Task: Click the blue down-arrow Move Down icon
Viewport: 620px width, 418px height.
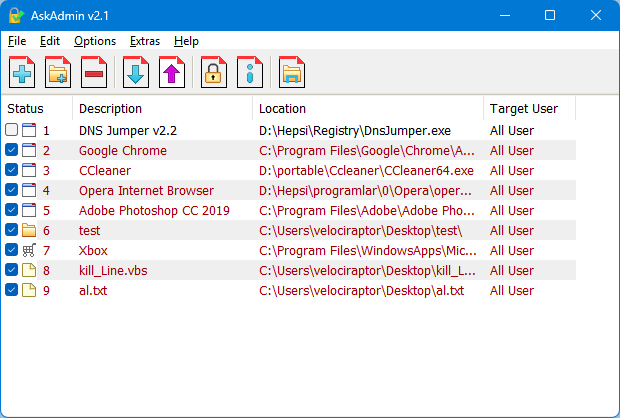Action: pos(136,72)
